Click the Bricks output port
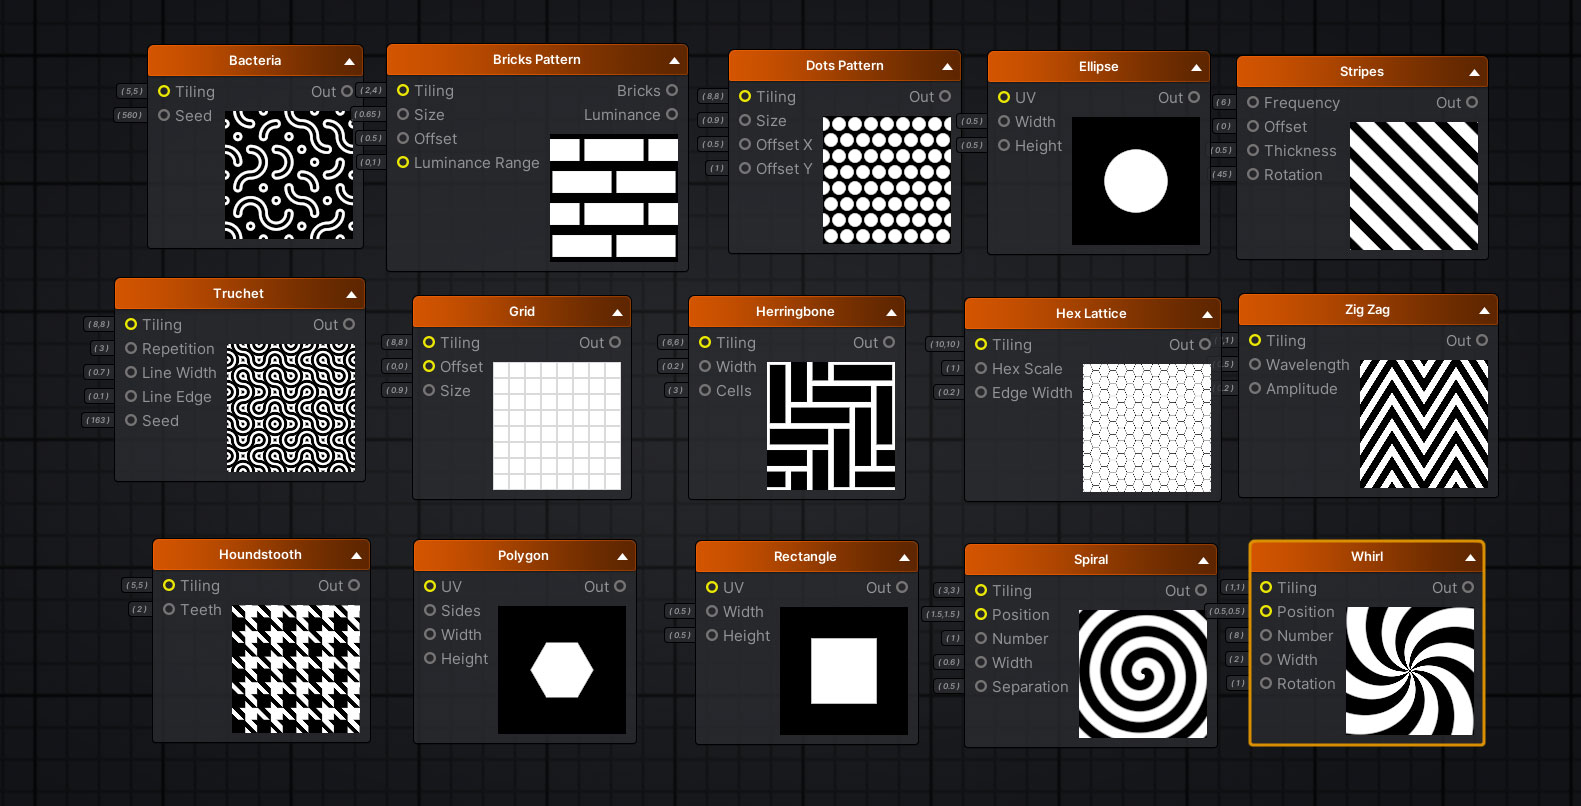1581x806 pixels. 672,90
